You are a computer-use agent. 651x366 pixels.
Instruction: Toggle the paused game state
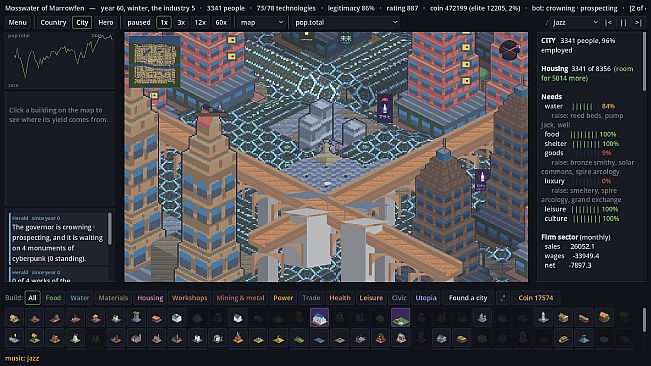(x=139, y=22)
